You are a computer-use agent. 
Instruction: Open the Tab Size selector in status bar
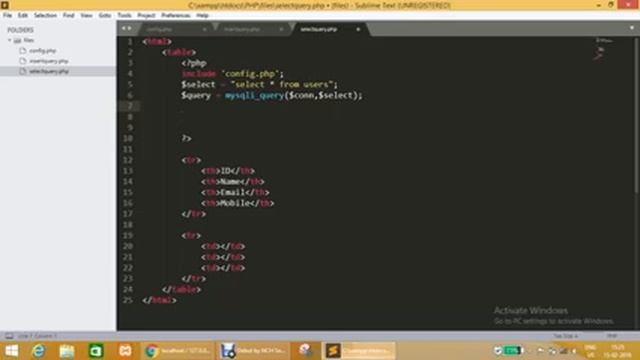[x=566, y=336]
